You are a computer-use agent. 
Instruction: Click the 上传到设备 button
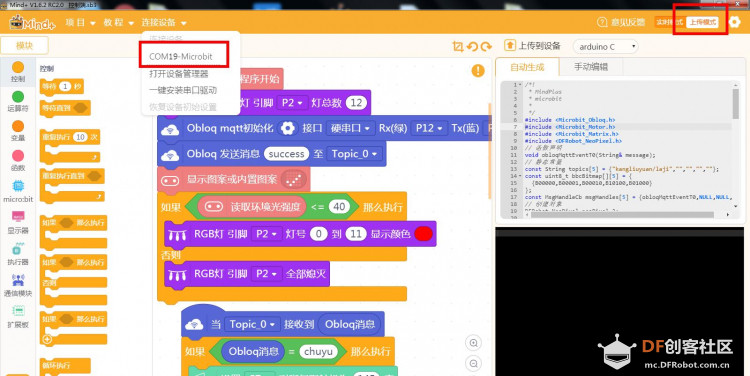pyautogui.click(x=532, y=45)
